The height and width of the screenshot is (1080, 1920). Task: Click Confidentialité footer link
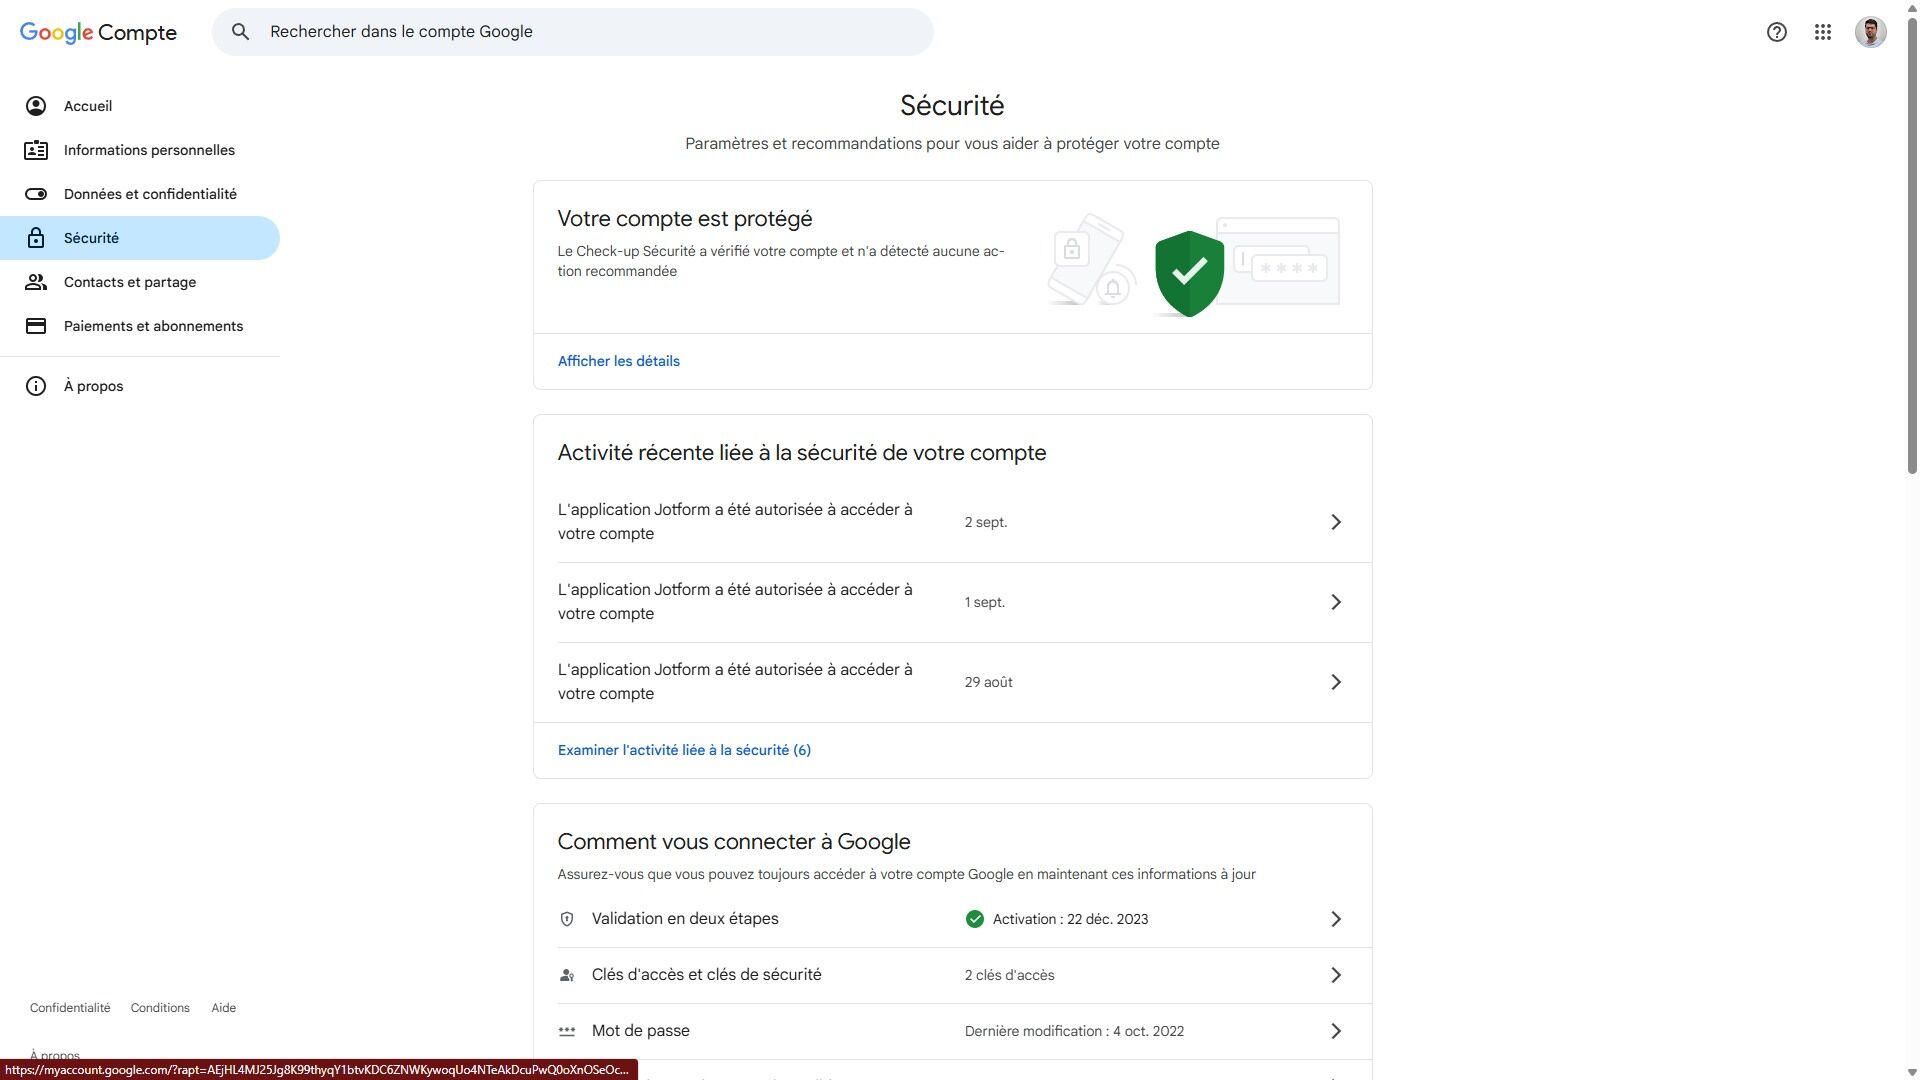coord(70,1008)
